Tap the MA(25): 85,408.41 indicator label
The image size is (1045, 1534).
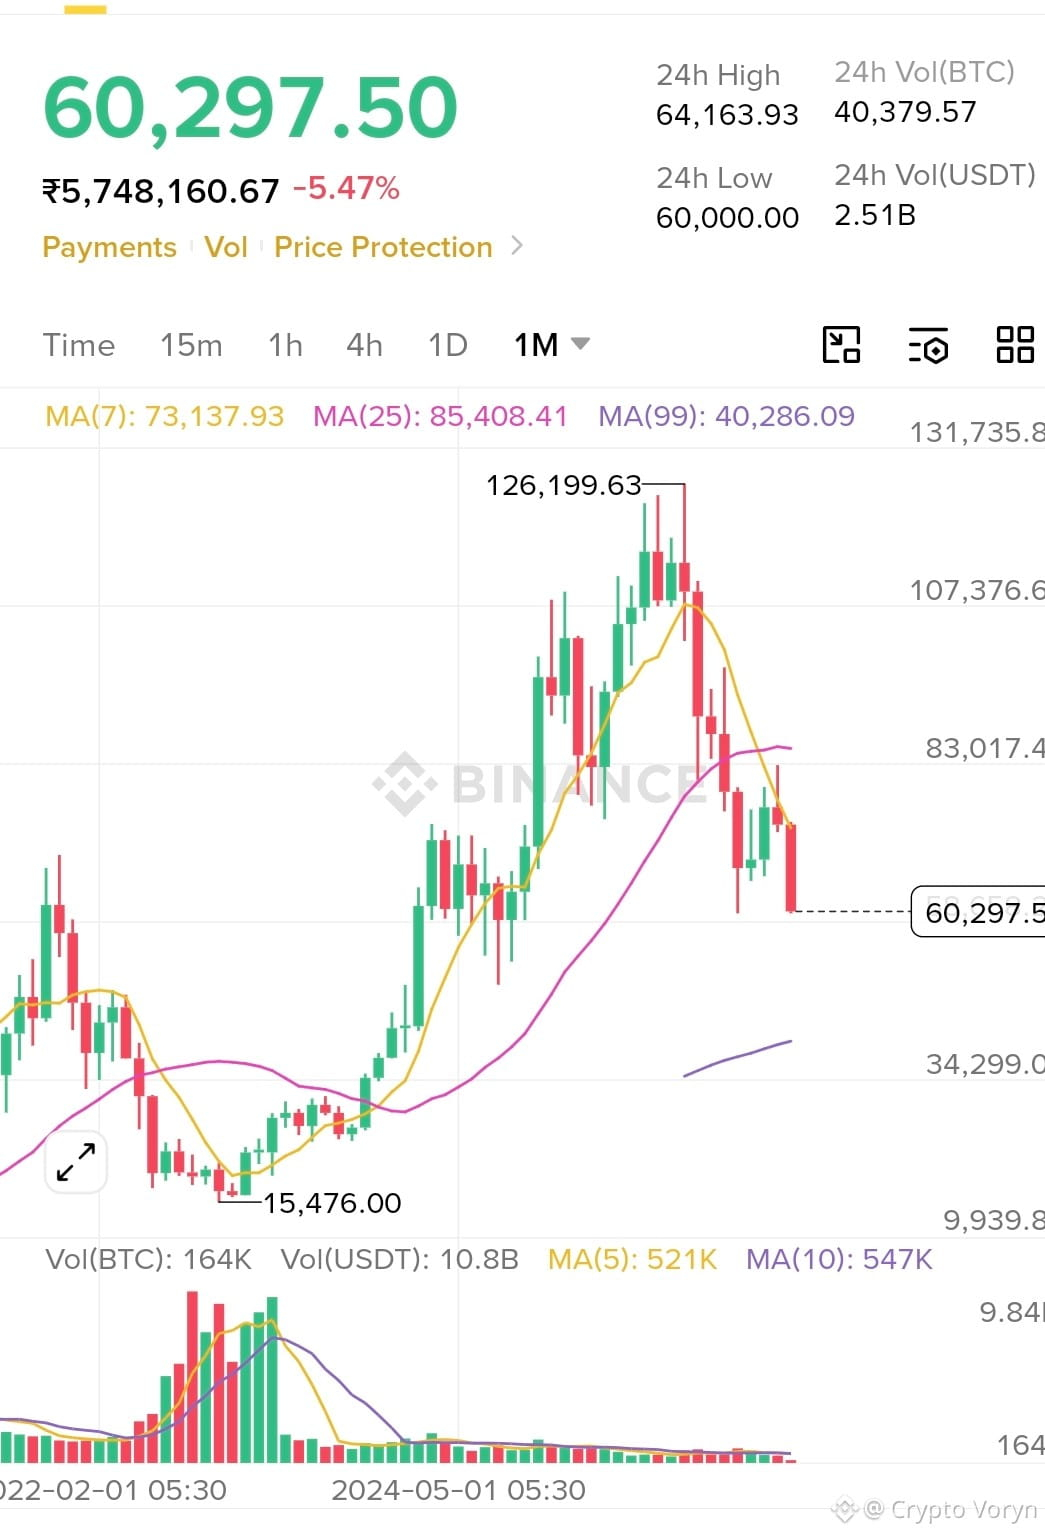[x=440, y=416]
